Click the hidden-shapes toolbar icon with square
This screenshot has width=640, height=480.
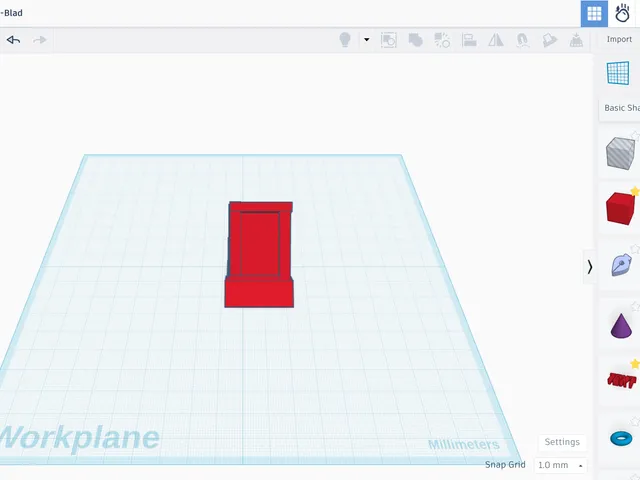click(x=389, y=40)
